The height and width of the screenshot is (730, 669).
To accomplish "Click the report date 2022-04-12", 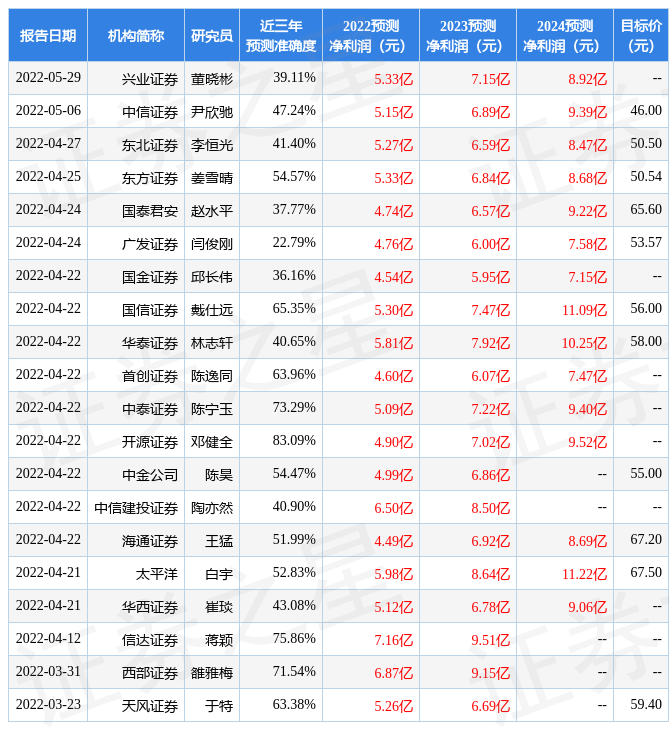I will [x=48, y=638].
